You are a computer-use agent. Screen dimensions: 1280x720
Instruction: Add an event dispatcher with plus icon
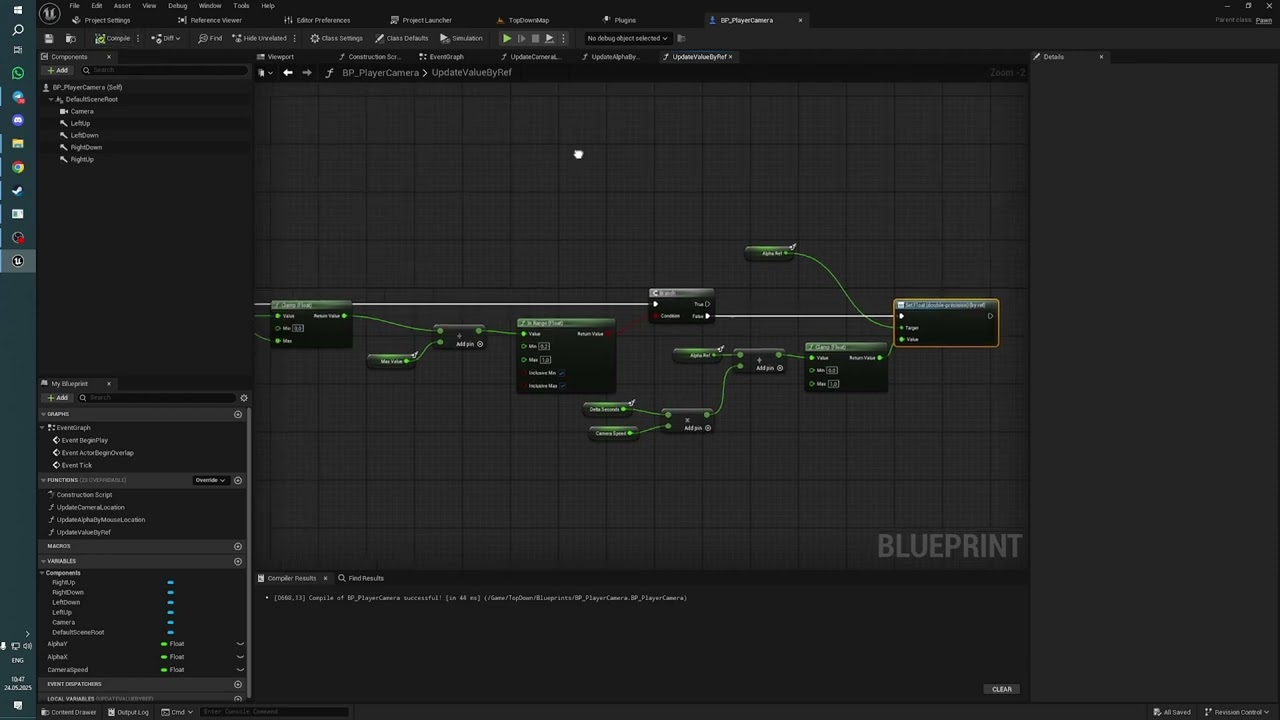[x=238, y=684]
